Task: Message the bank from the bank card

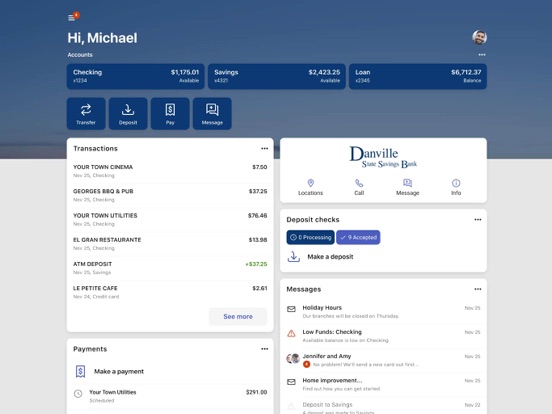Action: click(407, 187)
